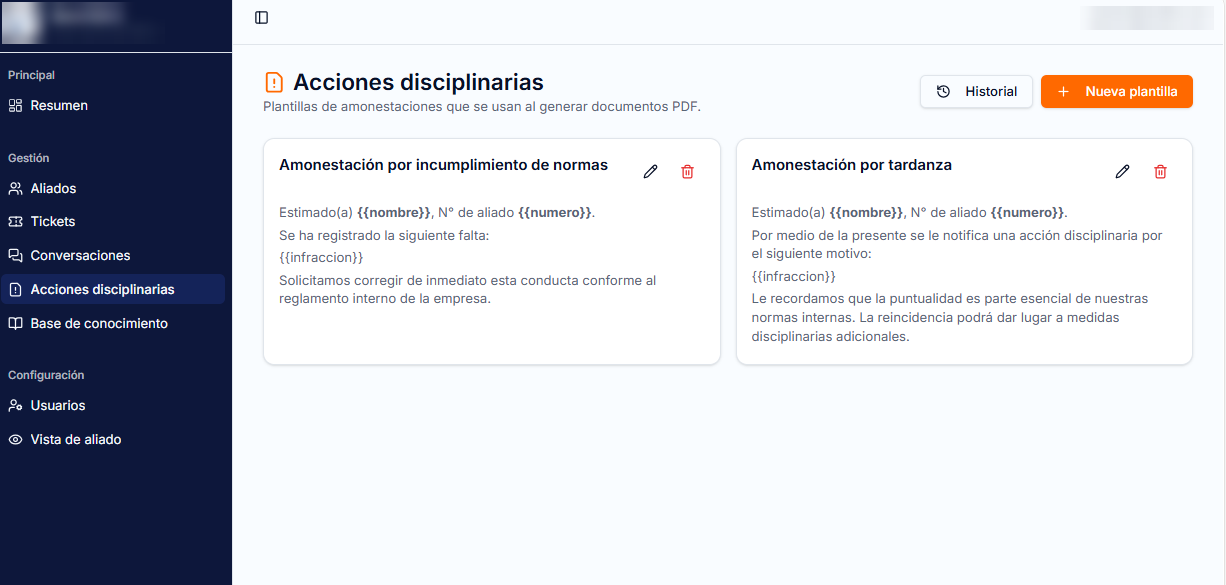Viewport: 1226px width, 585px height.
Task: Click the Configuración section label
Action: [46, 375]
